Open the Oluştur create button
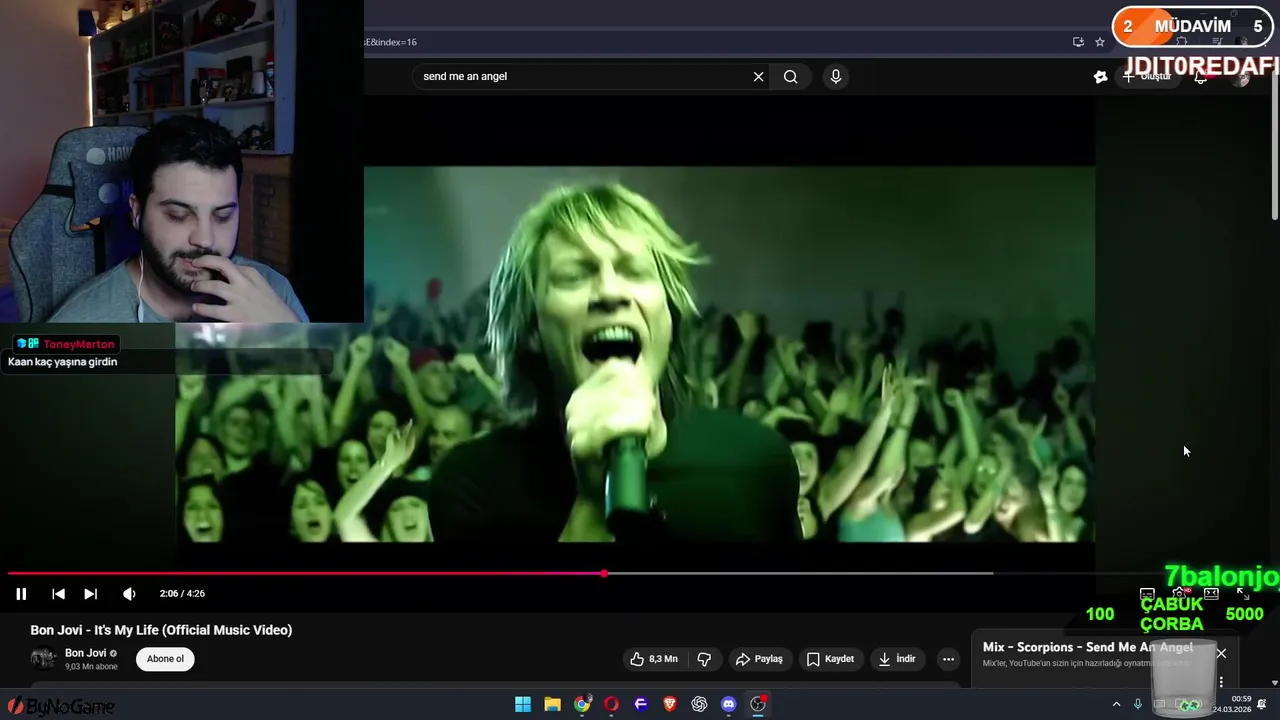The image size is (1280, 720). tap(1148, 76)
